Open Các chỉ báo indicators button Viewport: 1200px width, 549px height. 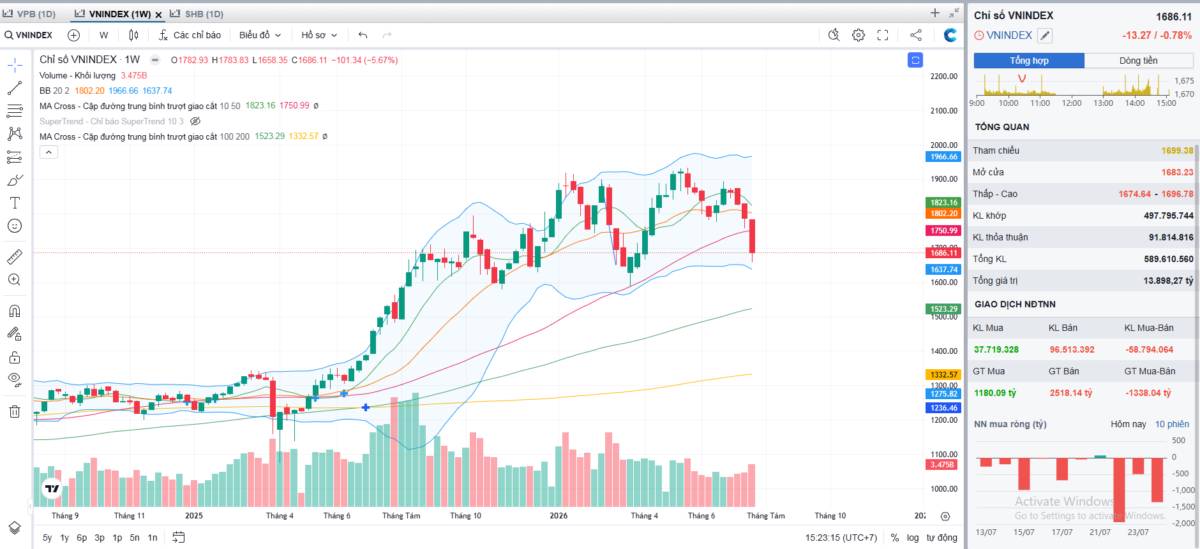pos(190,35)
